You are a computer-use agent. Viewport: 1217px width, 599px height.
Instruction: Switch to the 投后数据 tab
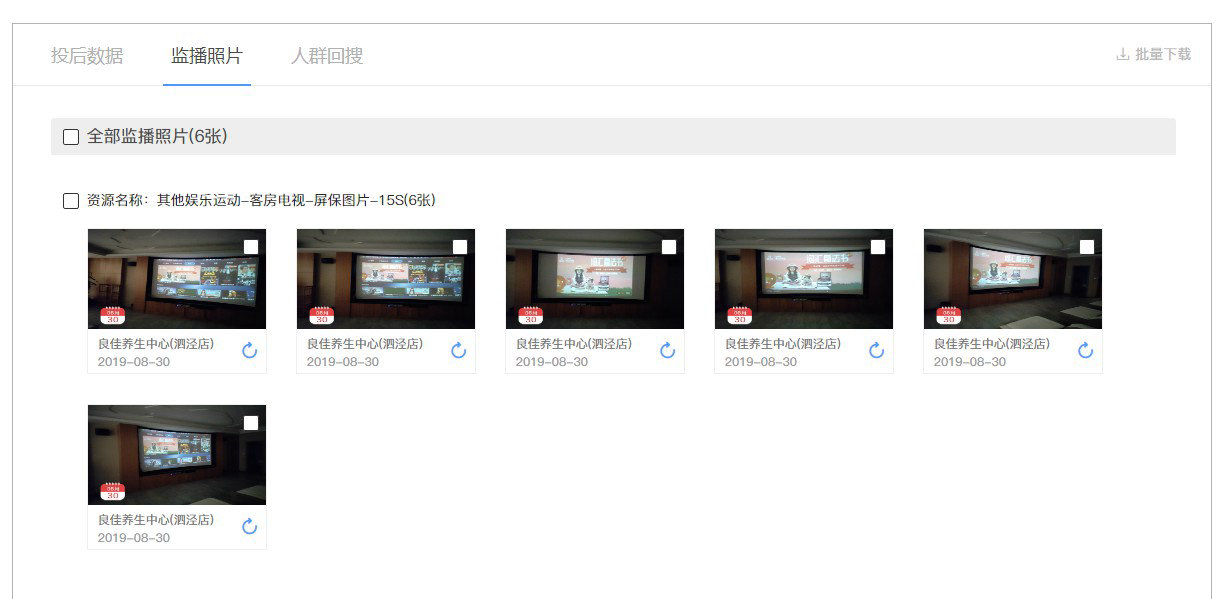(x=87, y=56)
